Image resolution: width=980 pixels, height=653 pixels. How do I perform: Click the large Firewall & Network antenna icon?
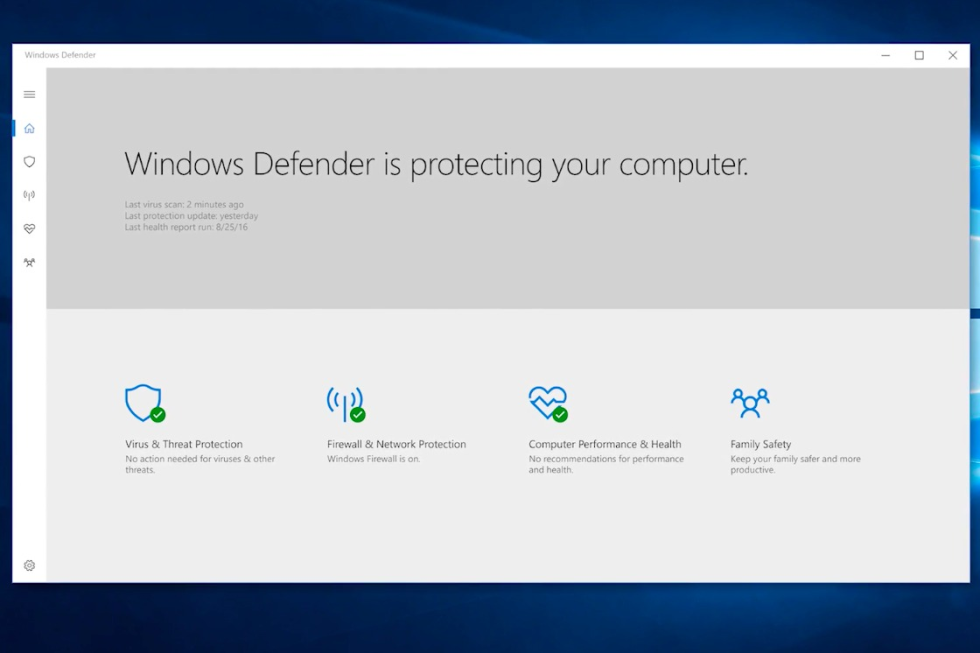tap(345, 403)
